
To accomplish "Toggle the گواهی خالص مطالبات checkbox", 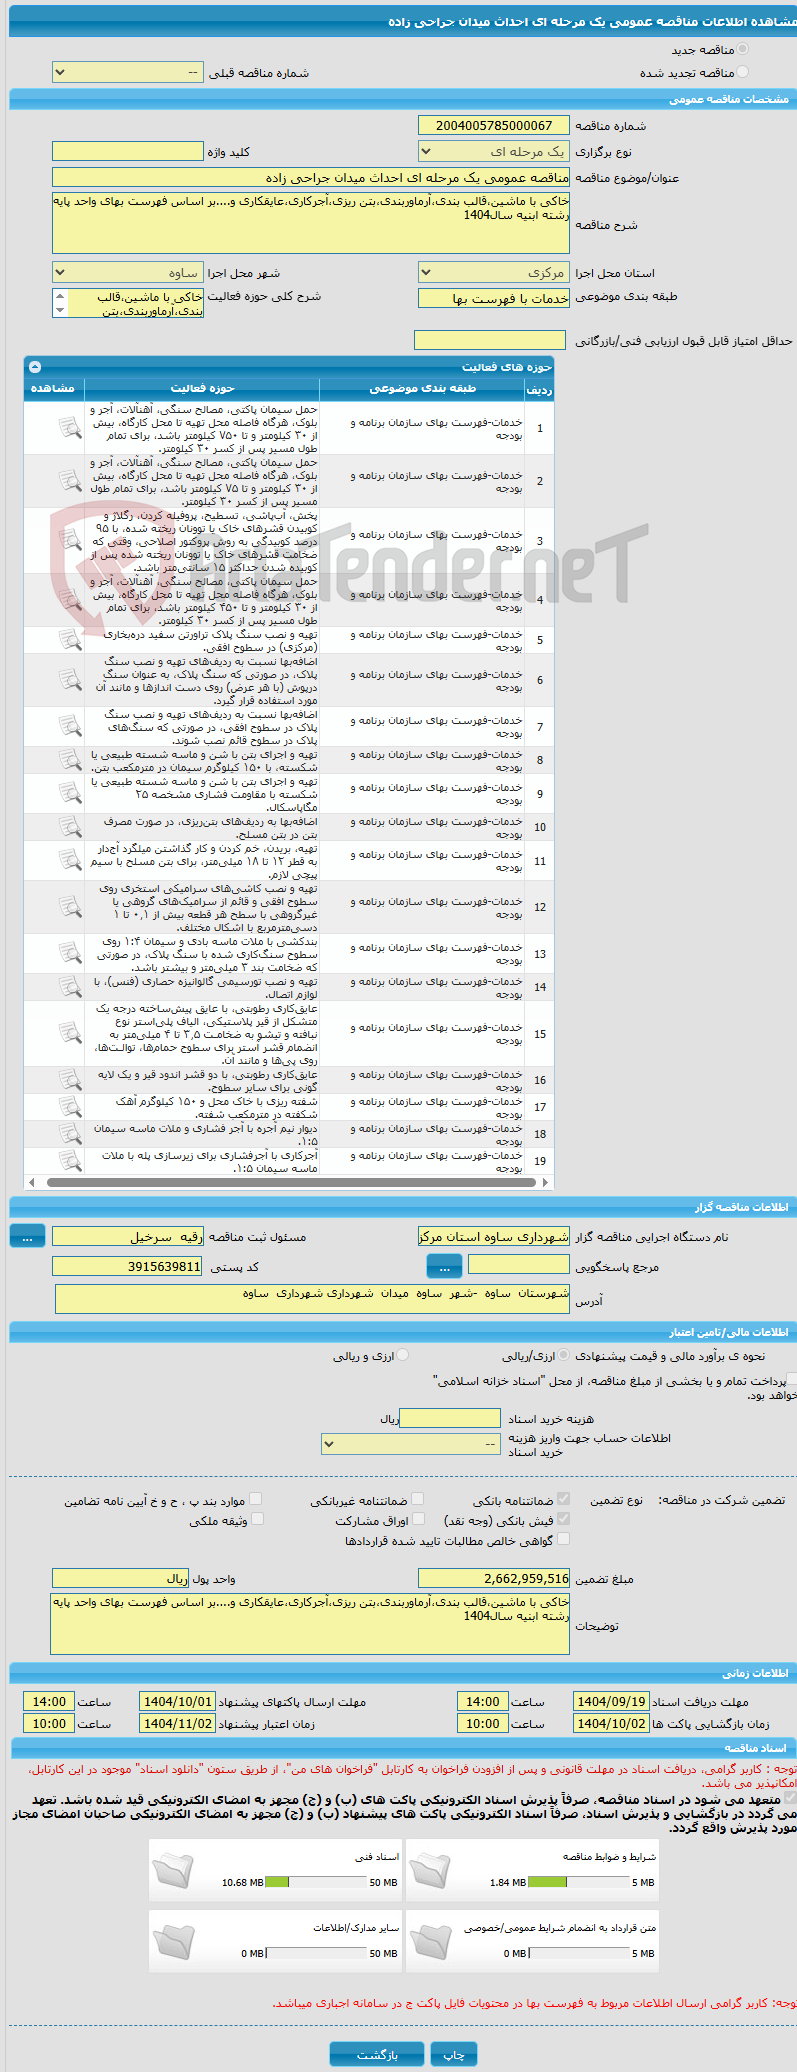I will point(564,1539).
